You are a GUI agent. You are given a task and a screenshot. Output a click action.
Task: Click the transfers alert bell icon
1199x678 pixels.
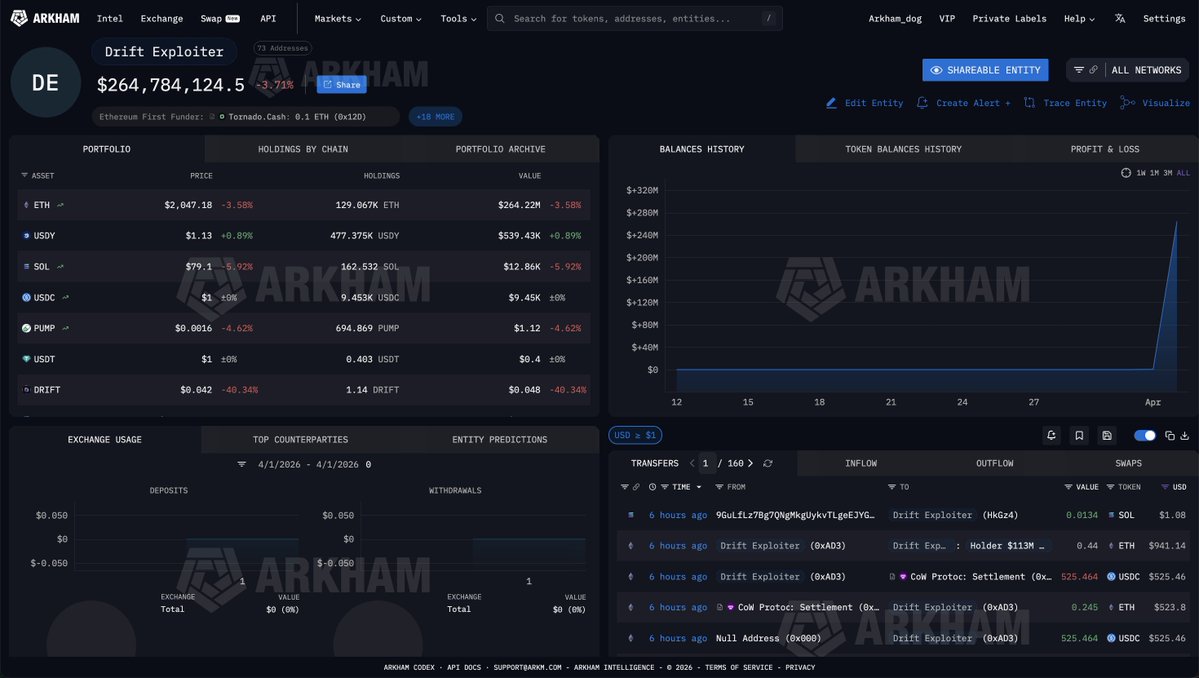coord(1051,435)
